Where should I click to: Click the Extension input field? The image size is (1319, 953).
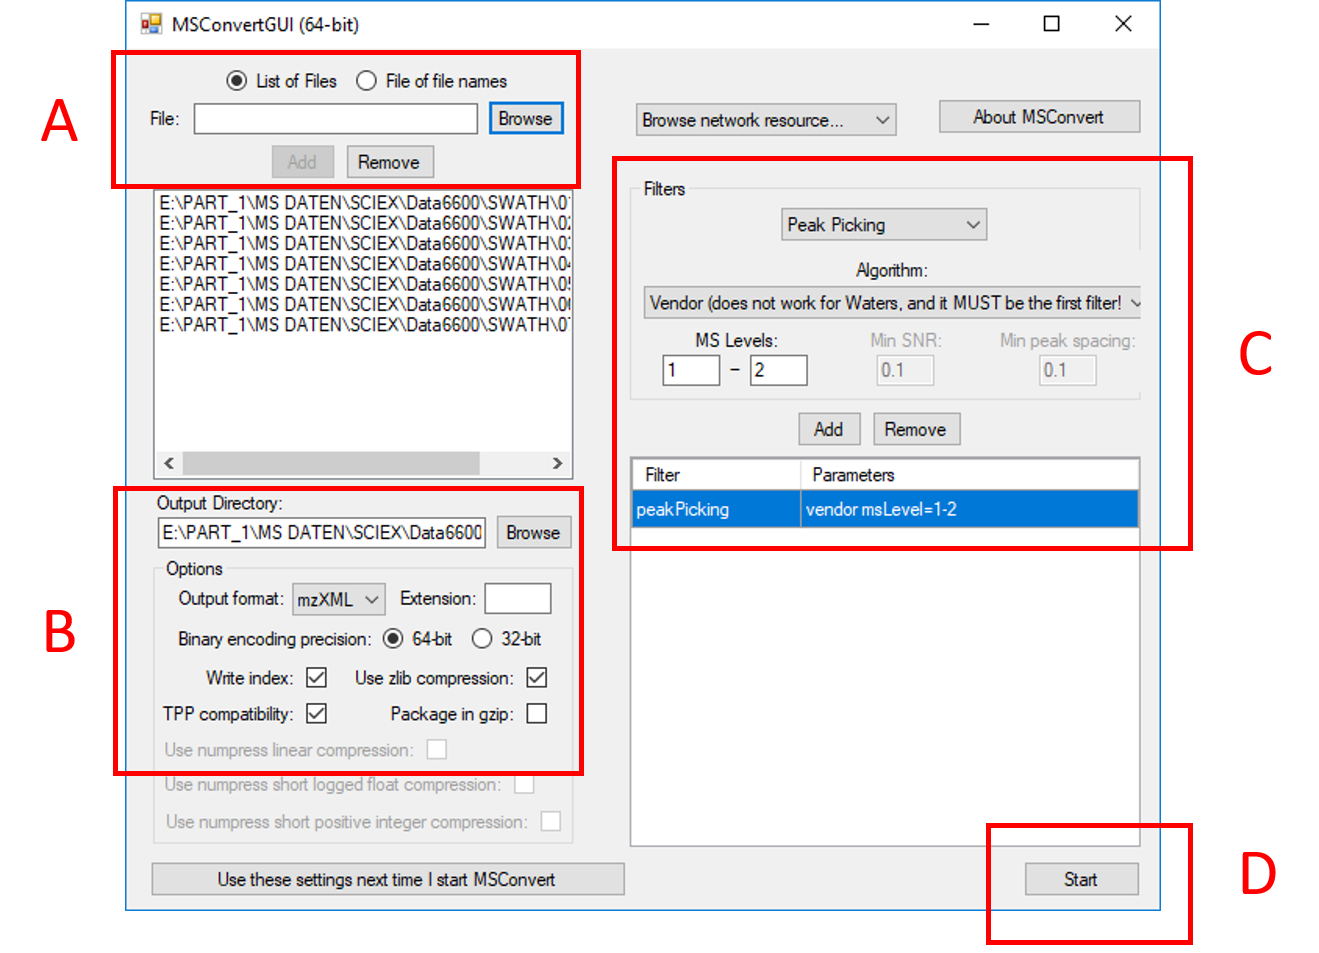[x=518, y=599]
